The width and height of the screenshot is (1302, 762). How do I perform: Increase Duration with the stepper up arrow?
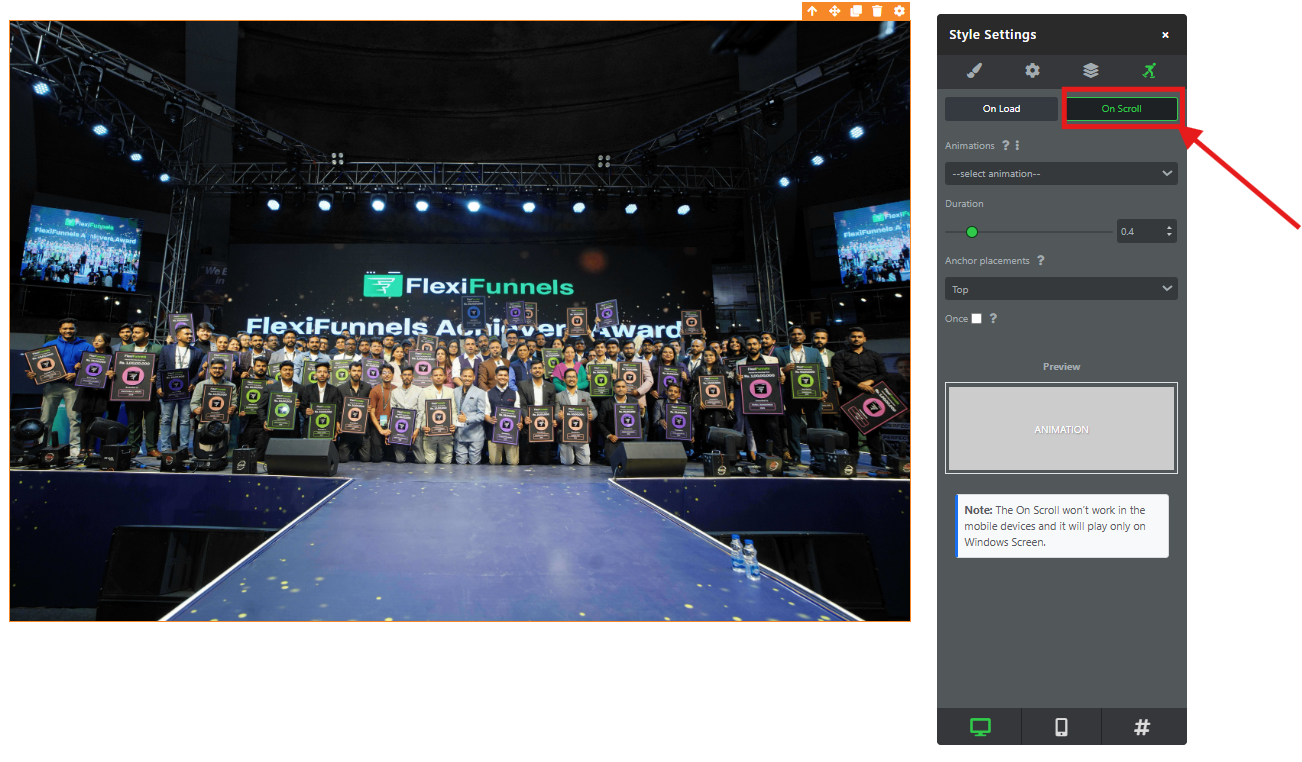pyautogui.click(x=1169, y=227)
